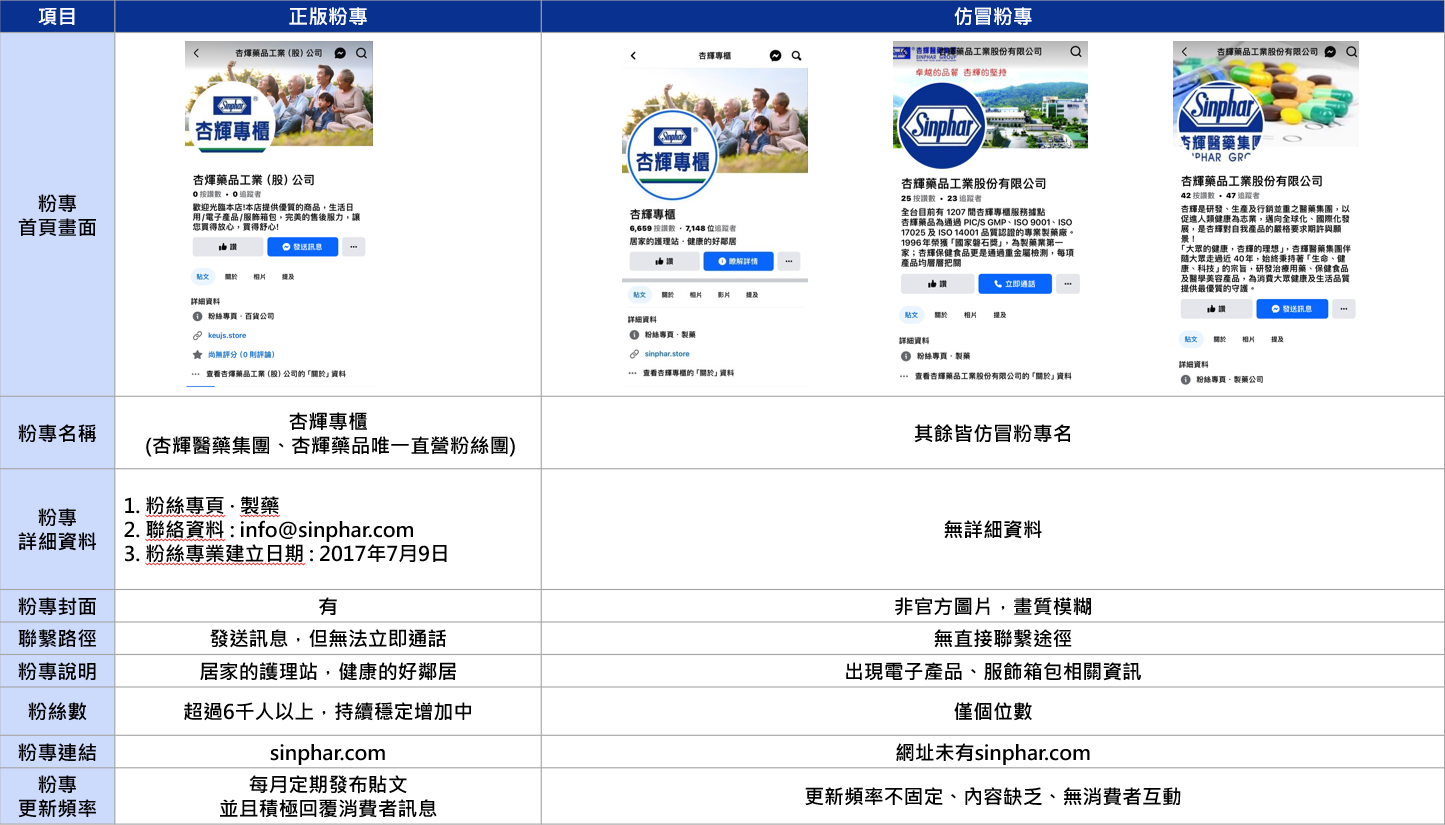This screenshot has width=1445, height=825.
Task: Tap back arrow on the pill-cover page
Action: pos(1185,51)
